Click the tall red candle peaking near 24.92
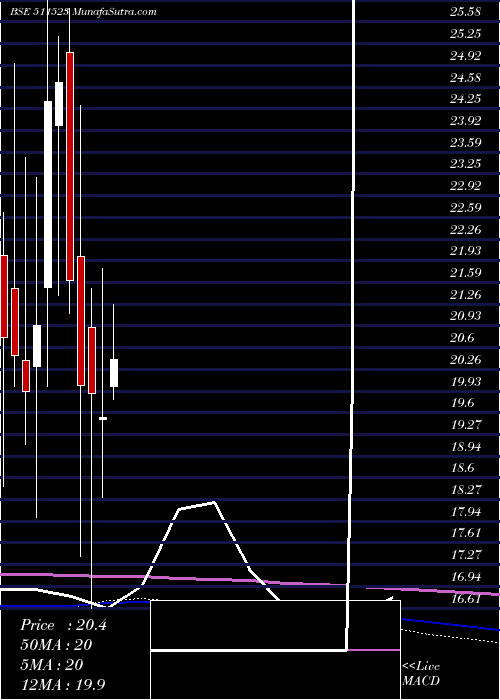The width and height of the screenshot is (500, 700). click(70, 167)
